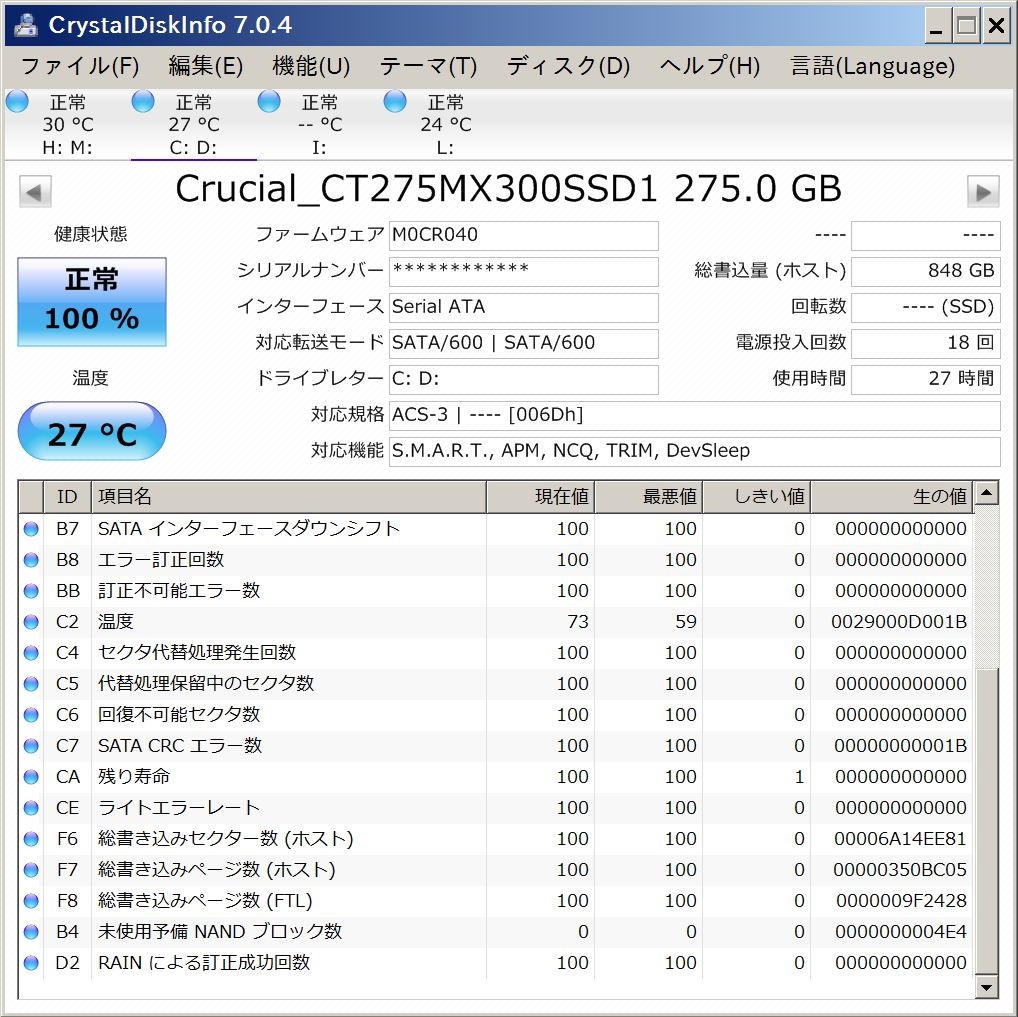
Task: Select raw value 00006A14EE81
Action: coord(900,839)
